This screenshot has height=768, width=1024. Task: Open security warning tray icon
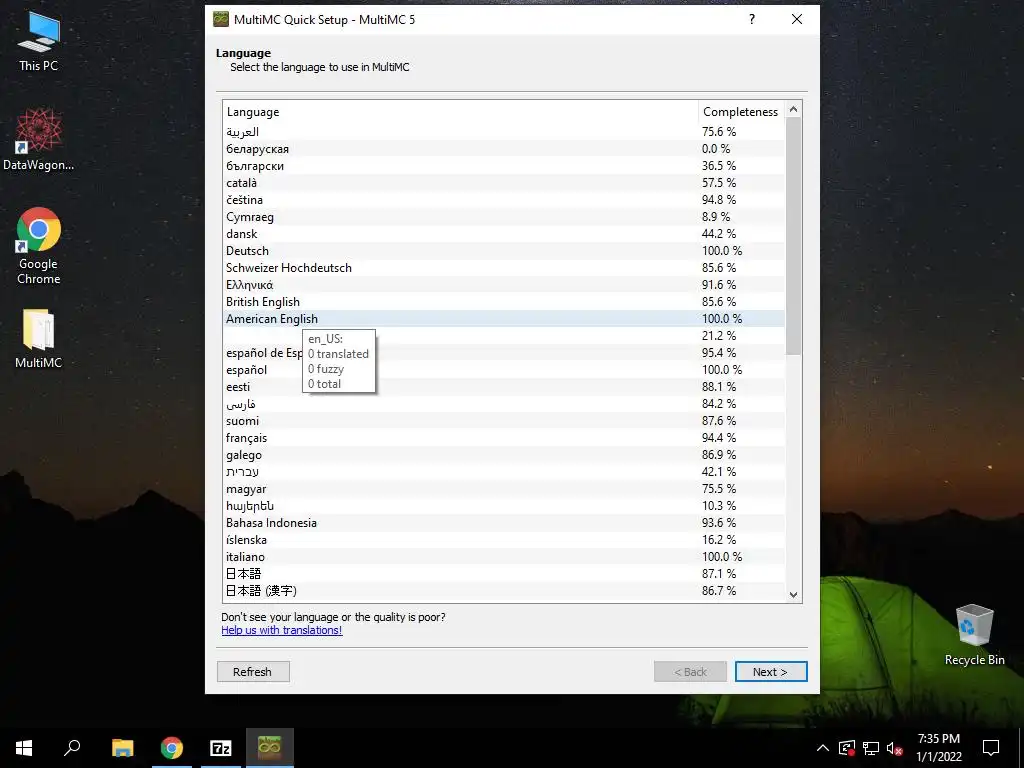[847, 748]
